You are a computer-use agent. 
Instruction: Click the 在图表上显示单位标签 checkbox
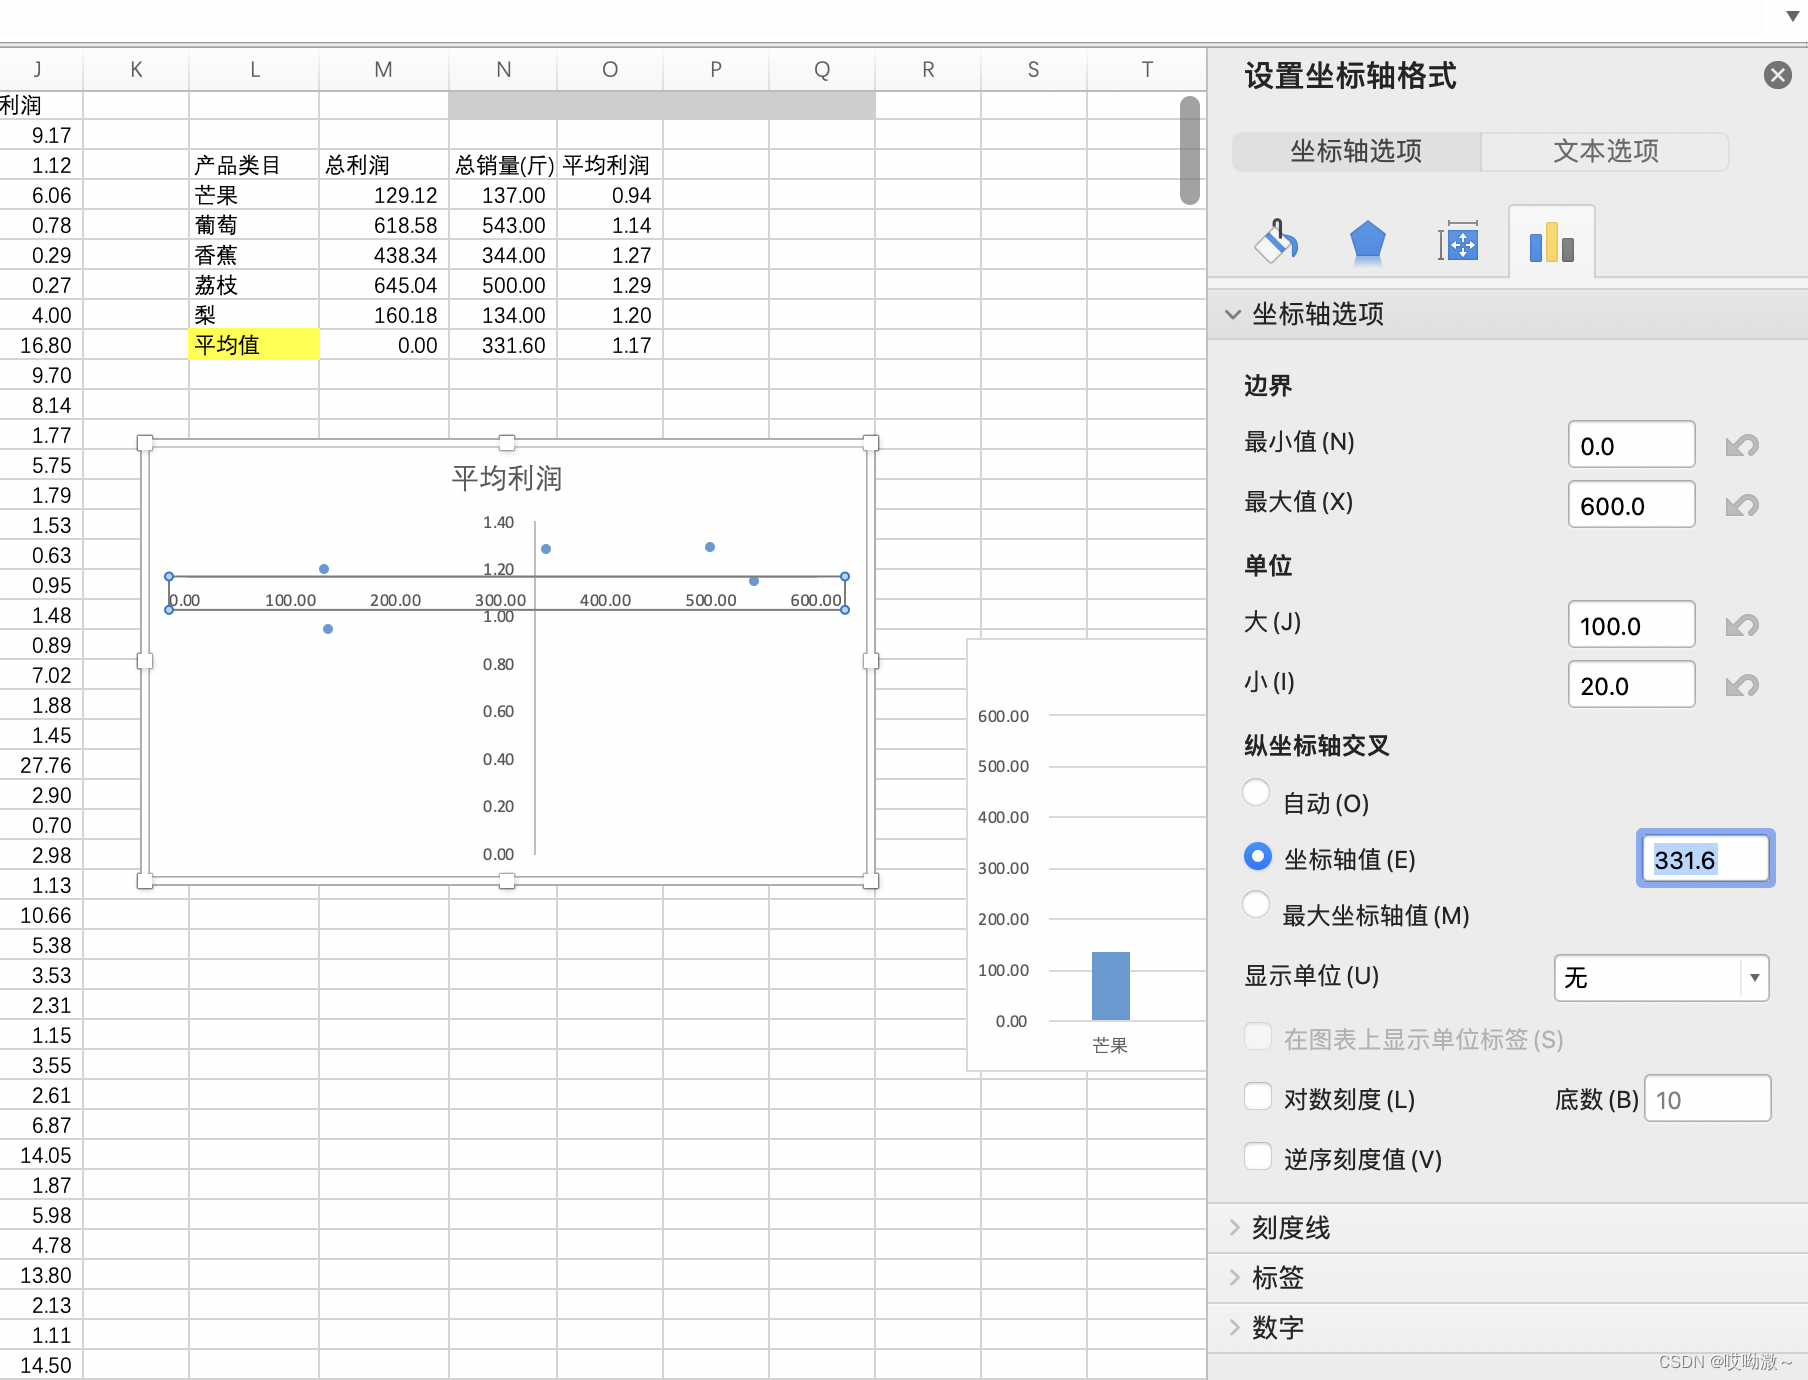(1258, 1036)
